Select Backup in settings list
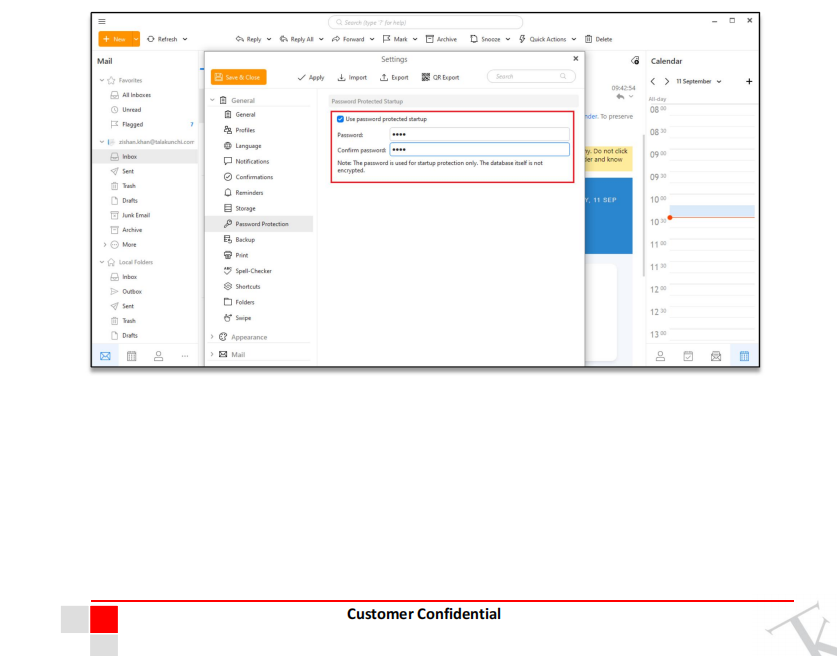837x656 pixels. click(x=245, y=240)
